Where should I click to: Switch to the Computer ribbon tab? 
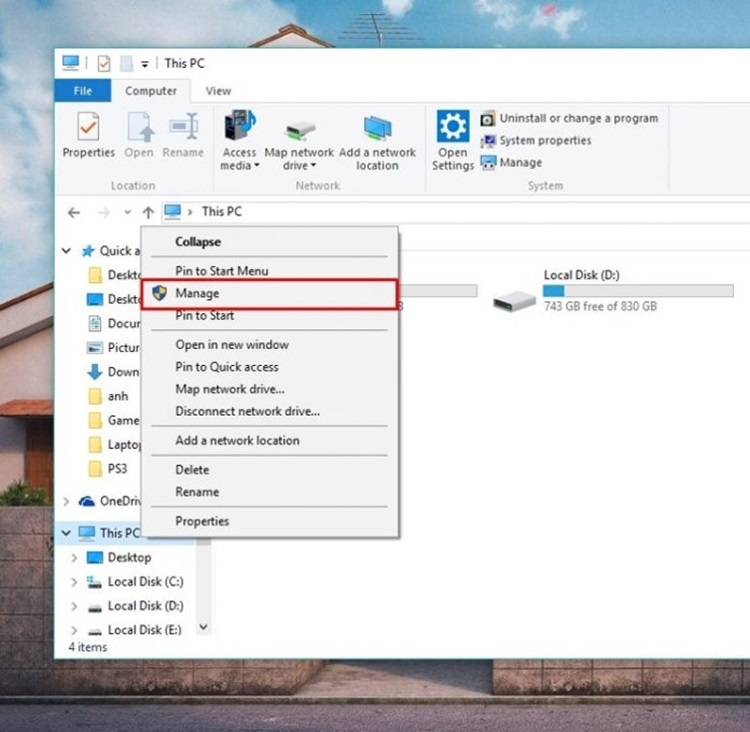(151, 90)
